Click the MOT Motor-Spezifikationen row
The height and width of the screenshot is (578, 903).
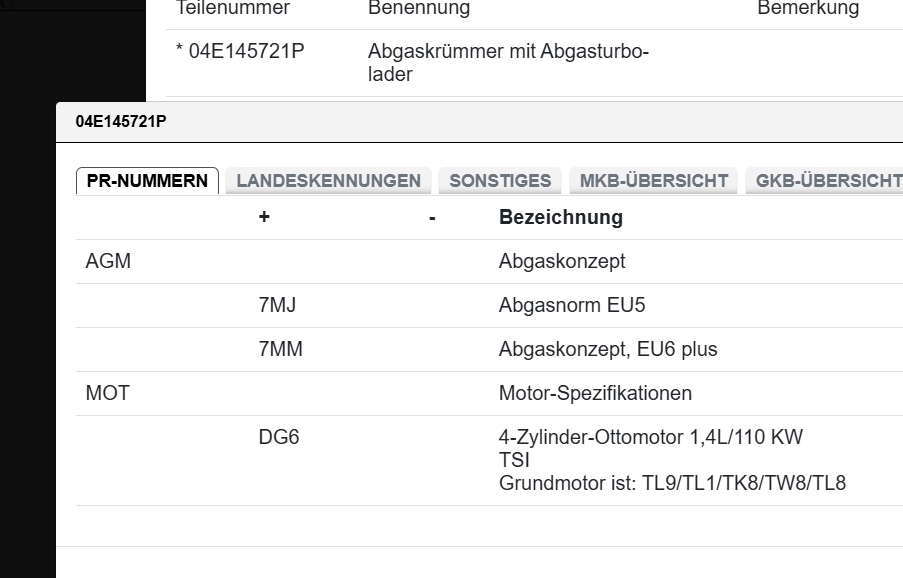point(107,393)
